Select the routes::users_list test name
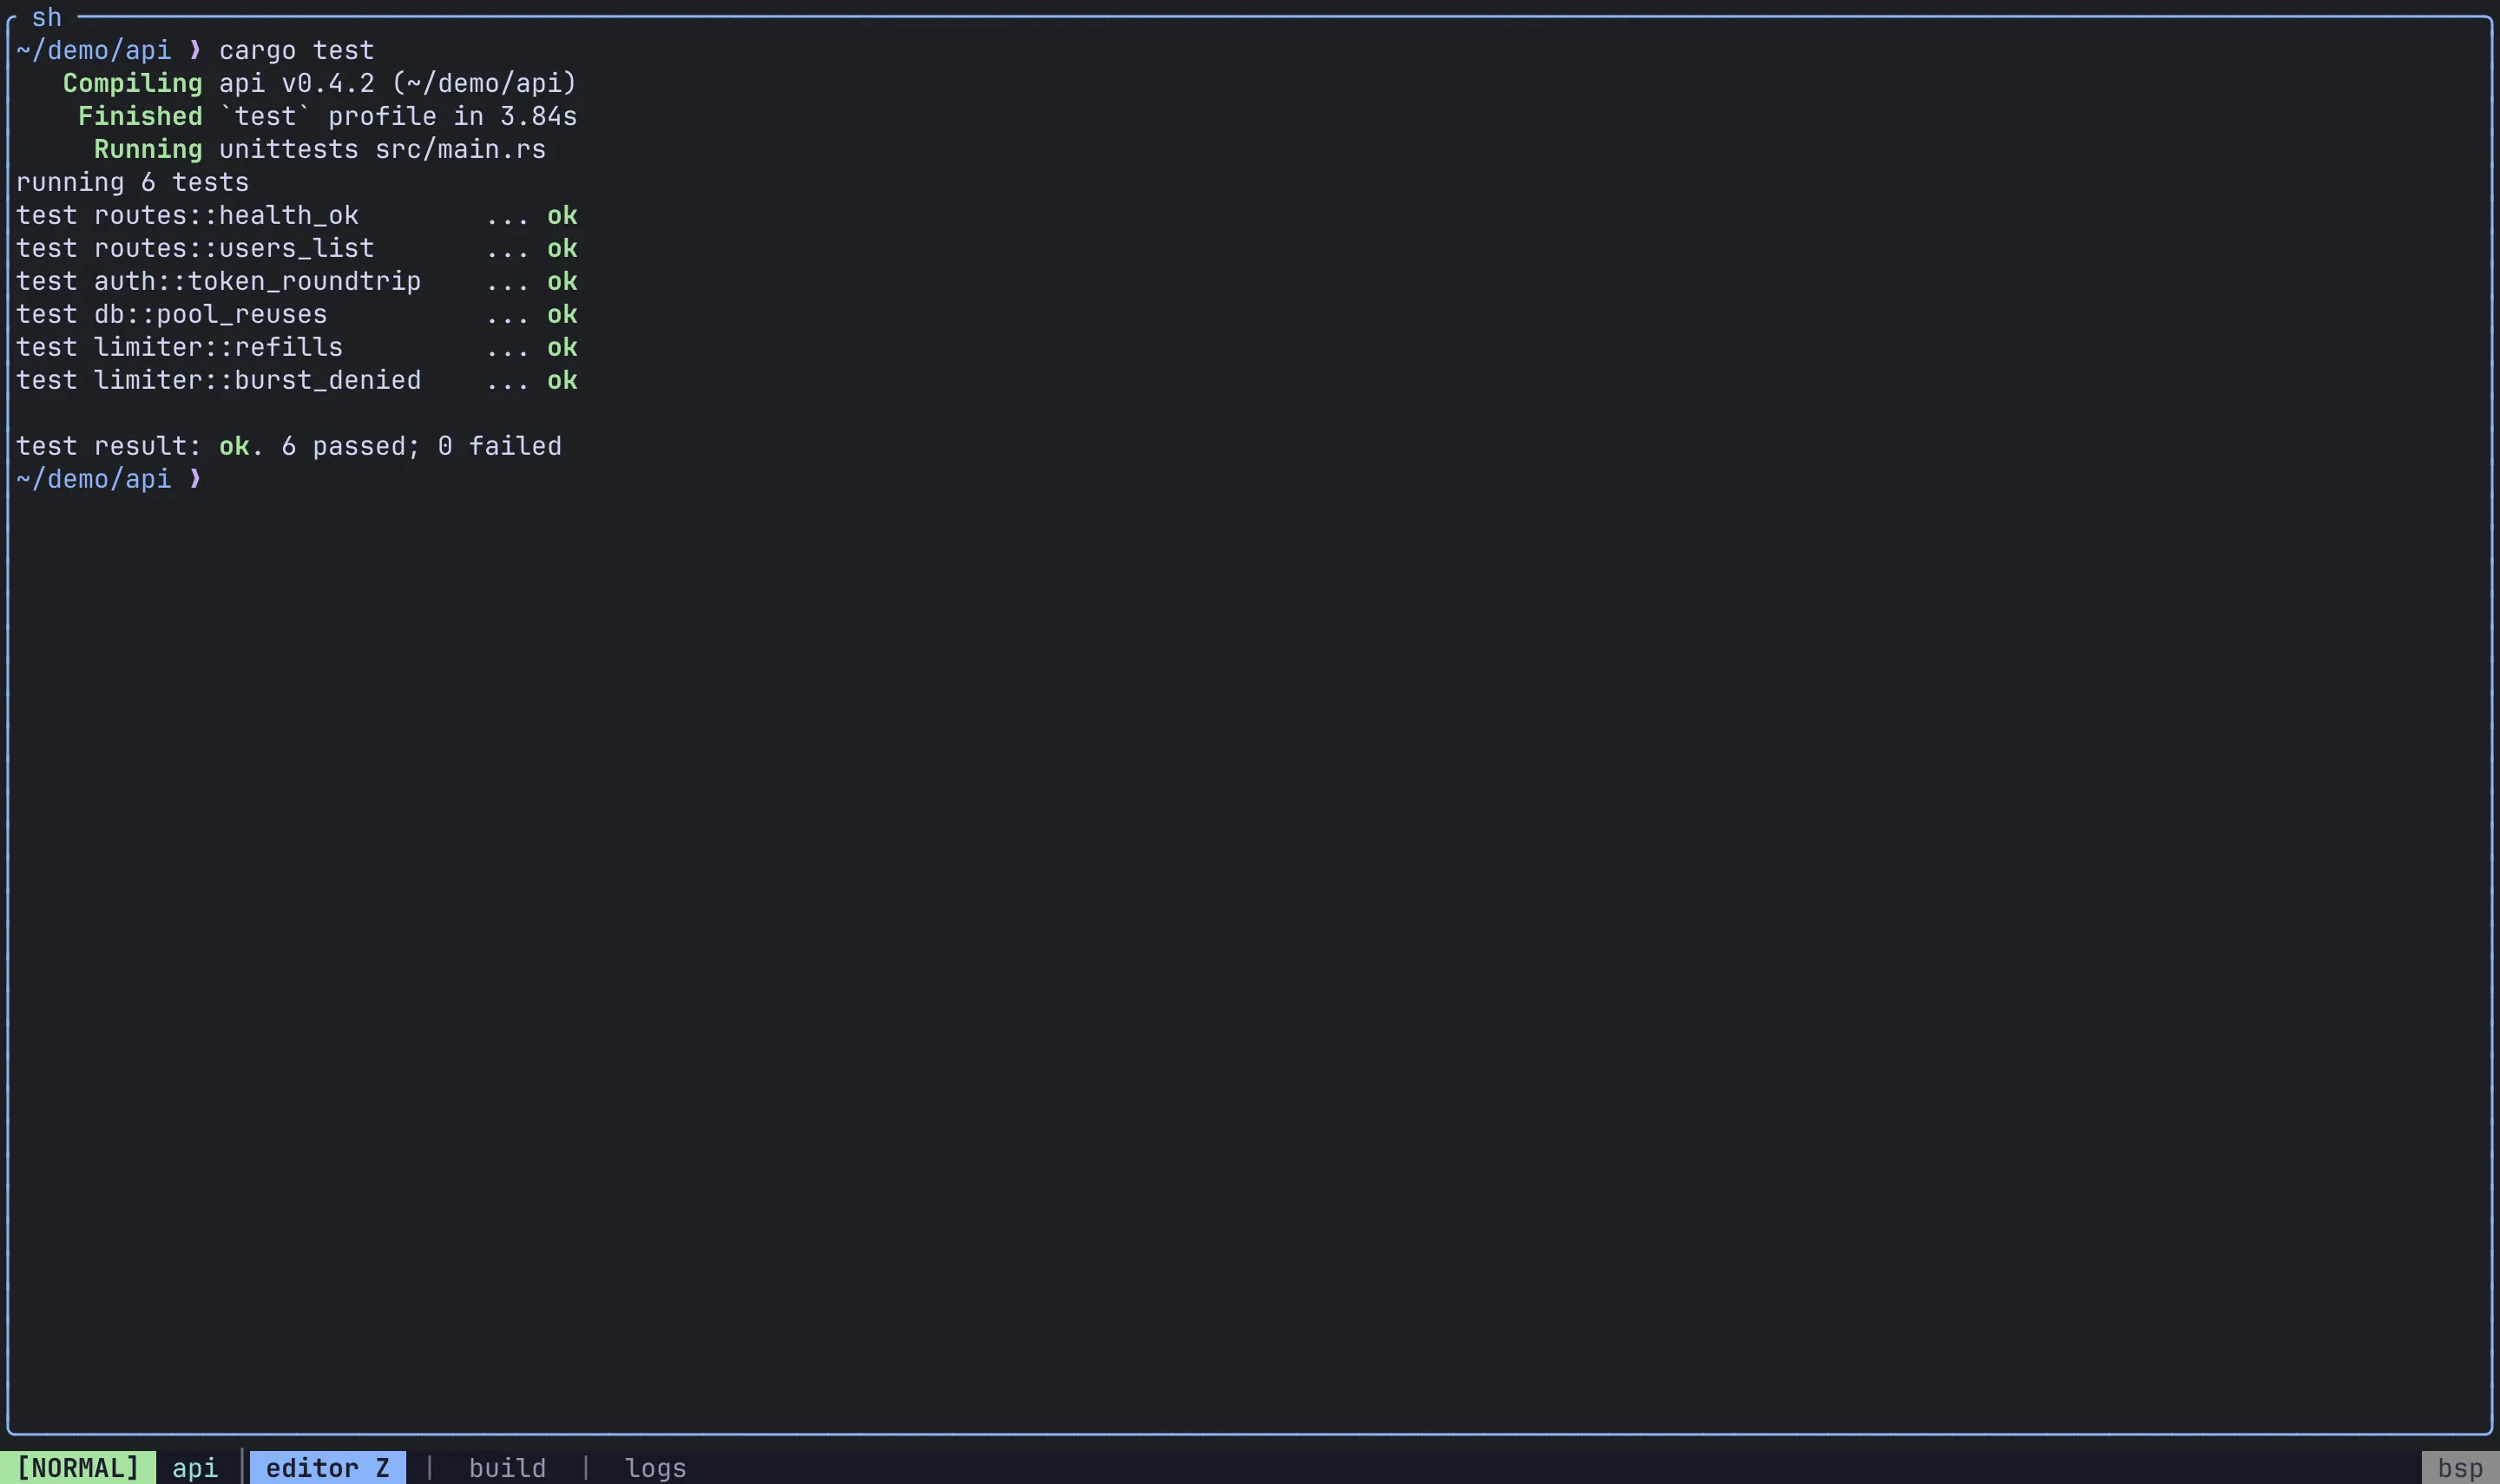 (234, 248)
